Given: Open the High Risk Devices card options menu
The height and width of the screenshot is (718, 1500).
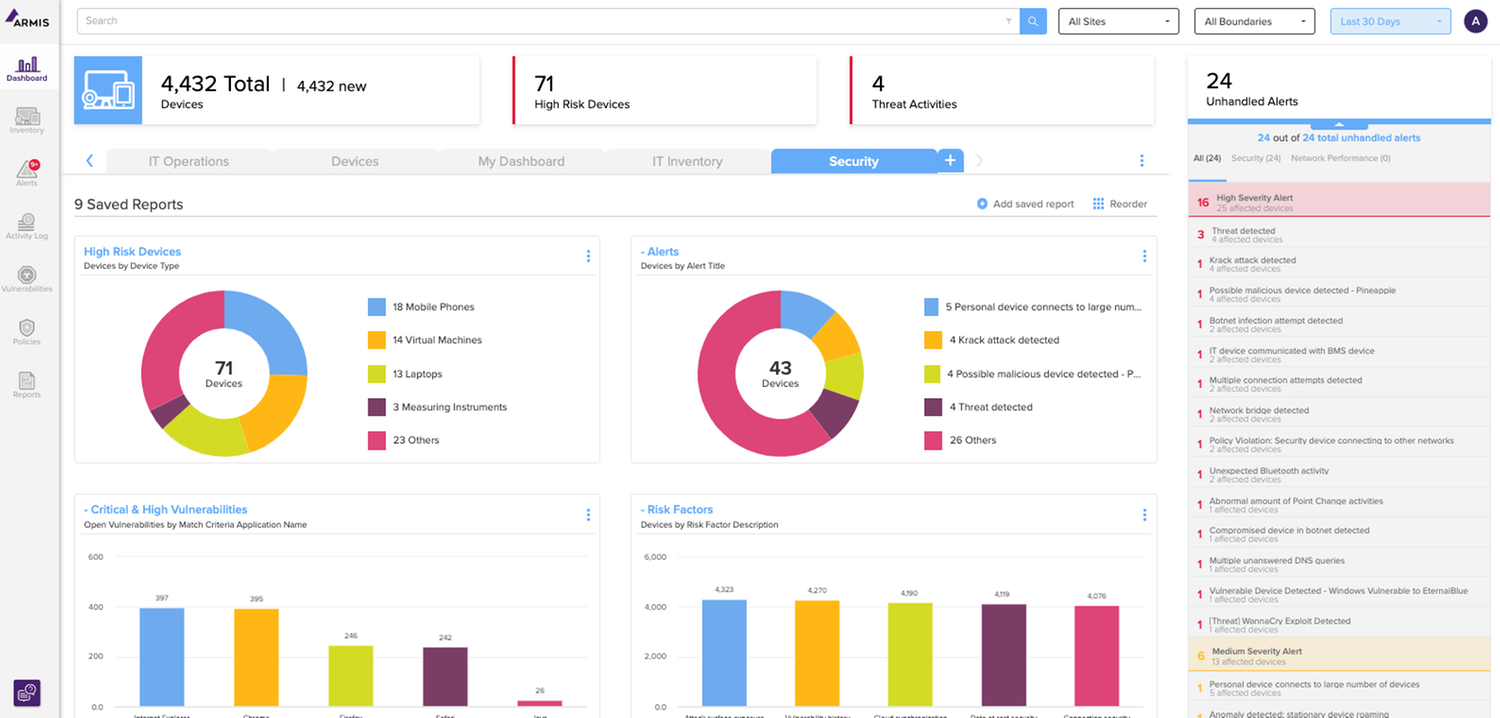Looking at the screenshot, I should click(588, 255).
